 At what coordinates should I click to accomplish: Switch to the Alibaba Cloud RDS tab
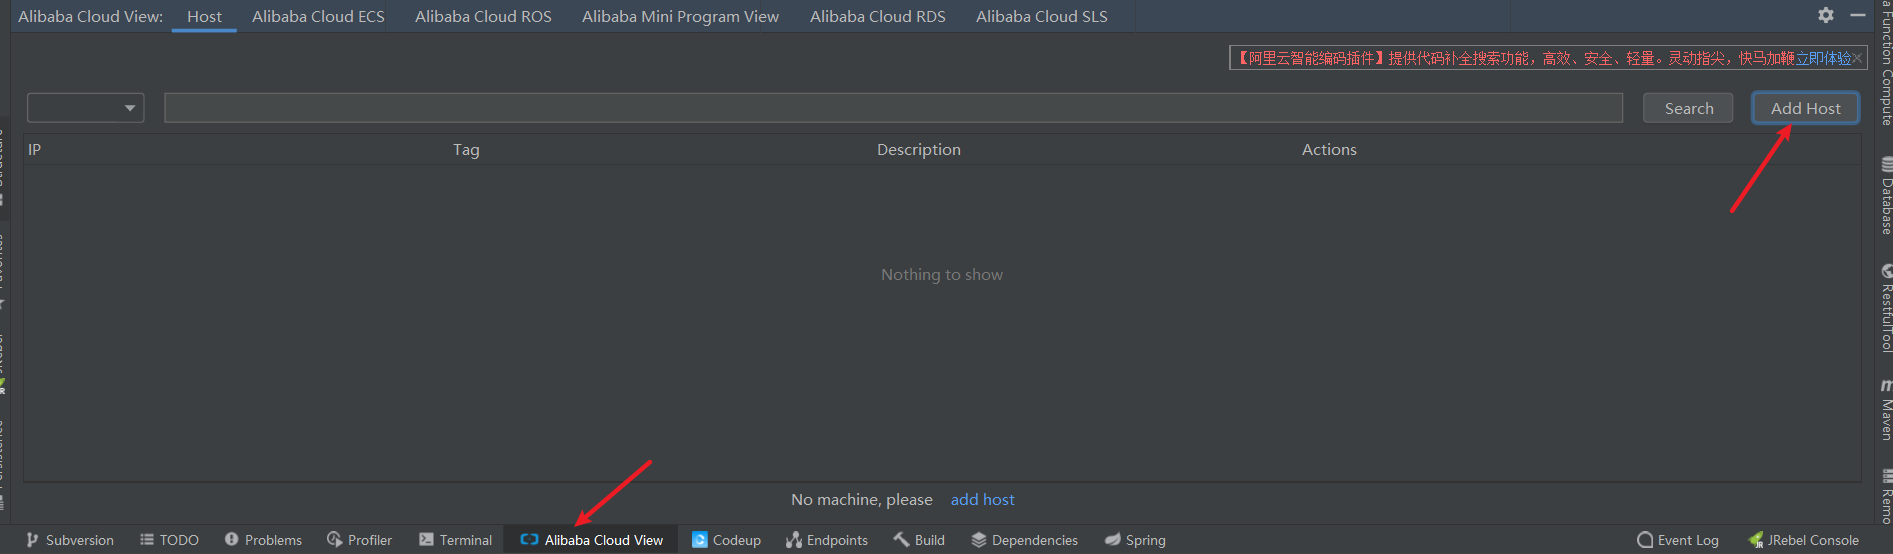click(877, 16)
